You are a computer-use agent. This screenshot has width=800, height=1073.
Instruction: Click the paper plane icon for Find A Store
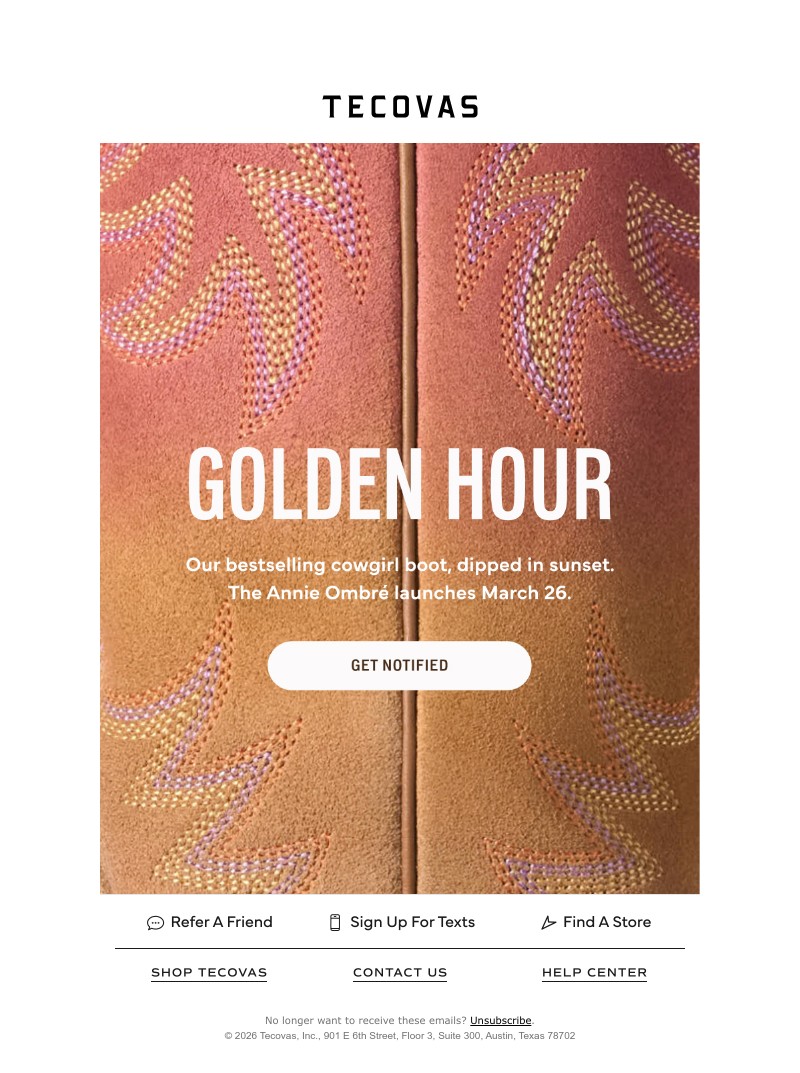coord(548,922)
